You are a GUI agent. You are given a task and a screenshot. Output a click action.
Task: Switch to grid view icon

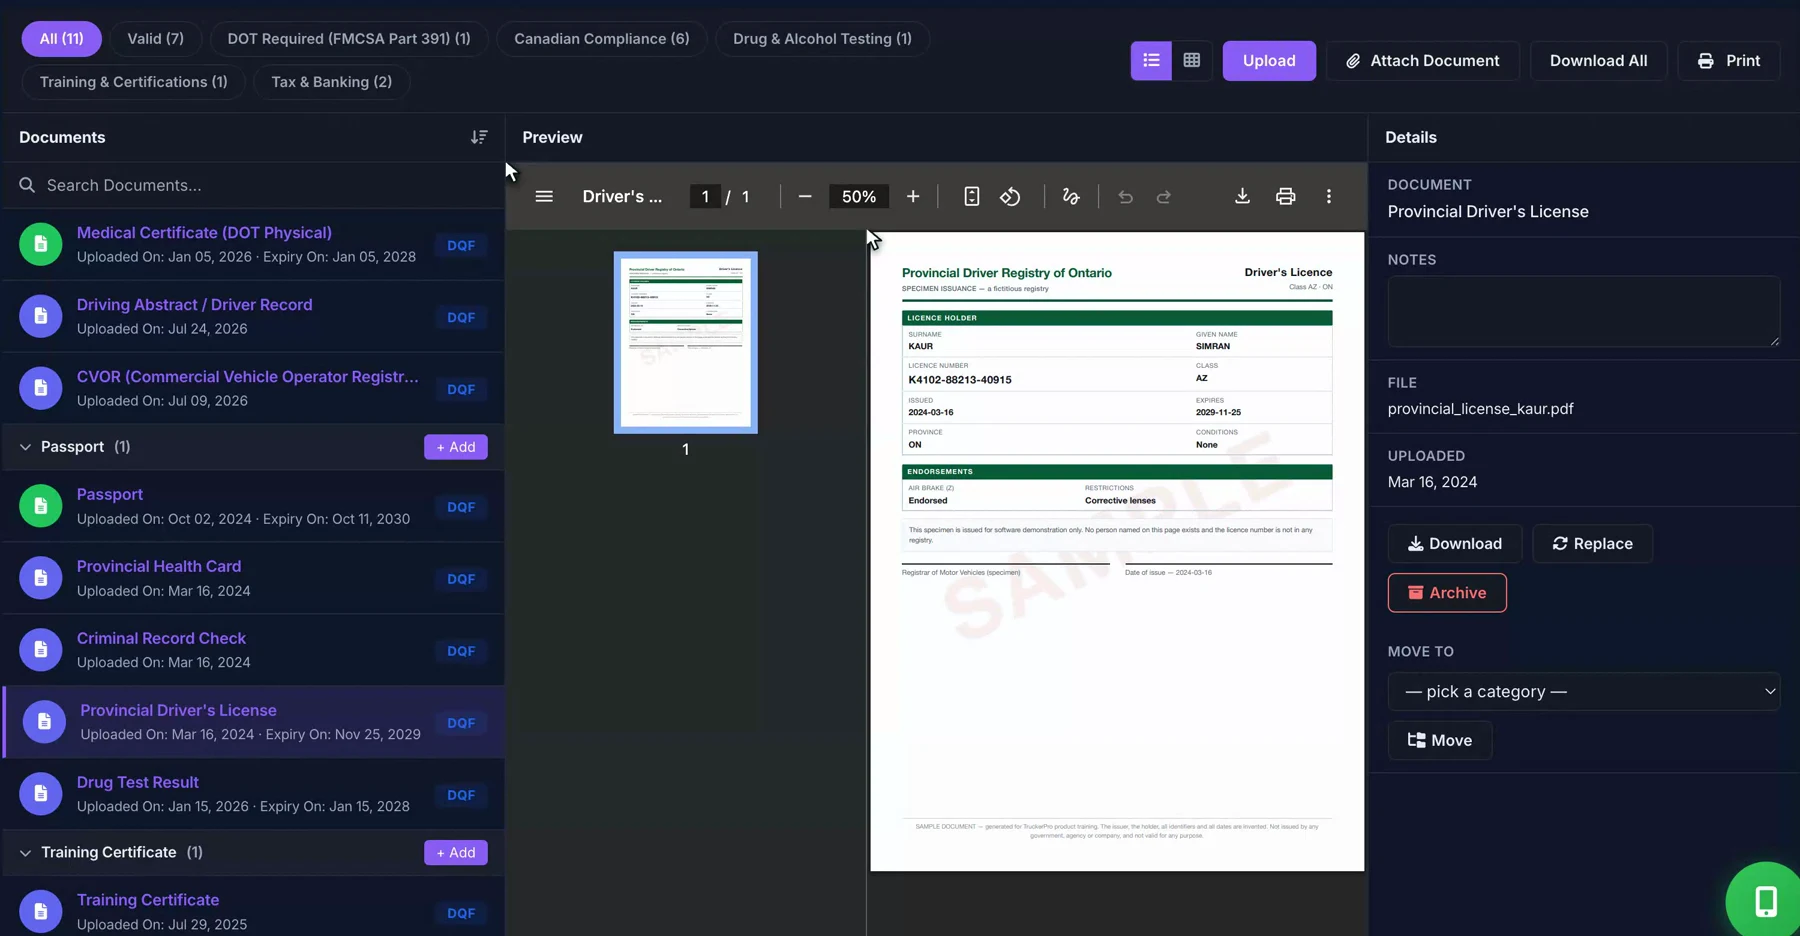point(1191,61)
